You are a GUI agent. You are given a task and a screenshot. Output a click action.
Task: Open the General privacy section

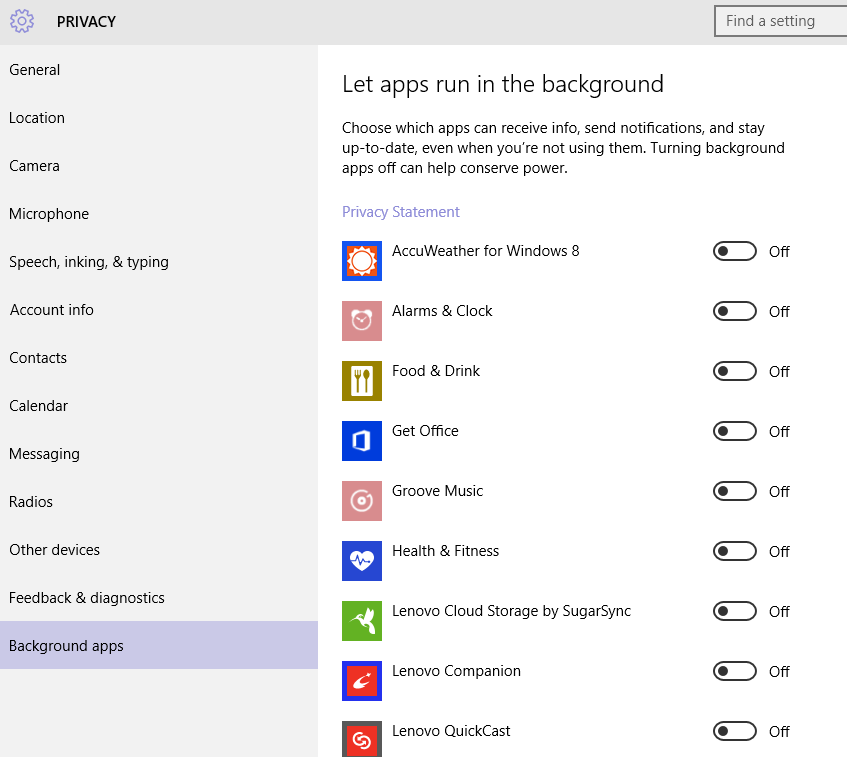(x=159, y=70)
